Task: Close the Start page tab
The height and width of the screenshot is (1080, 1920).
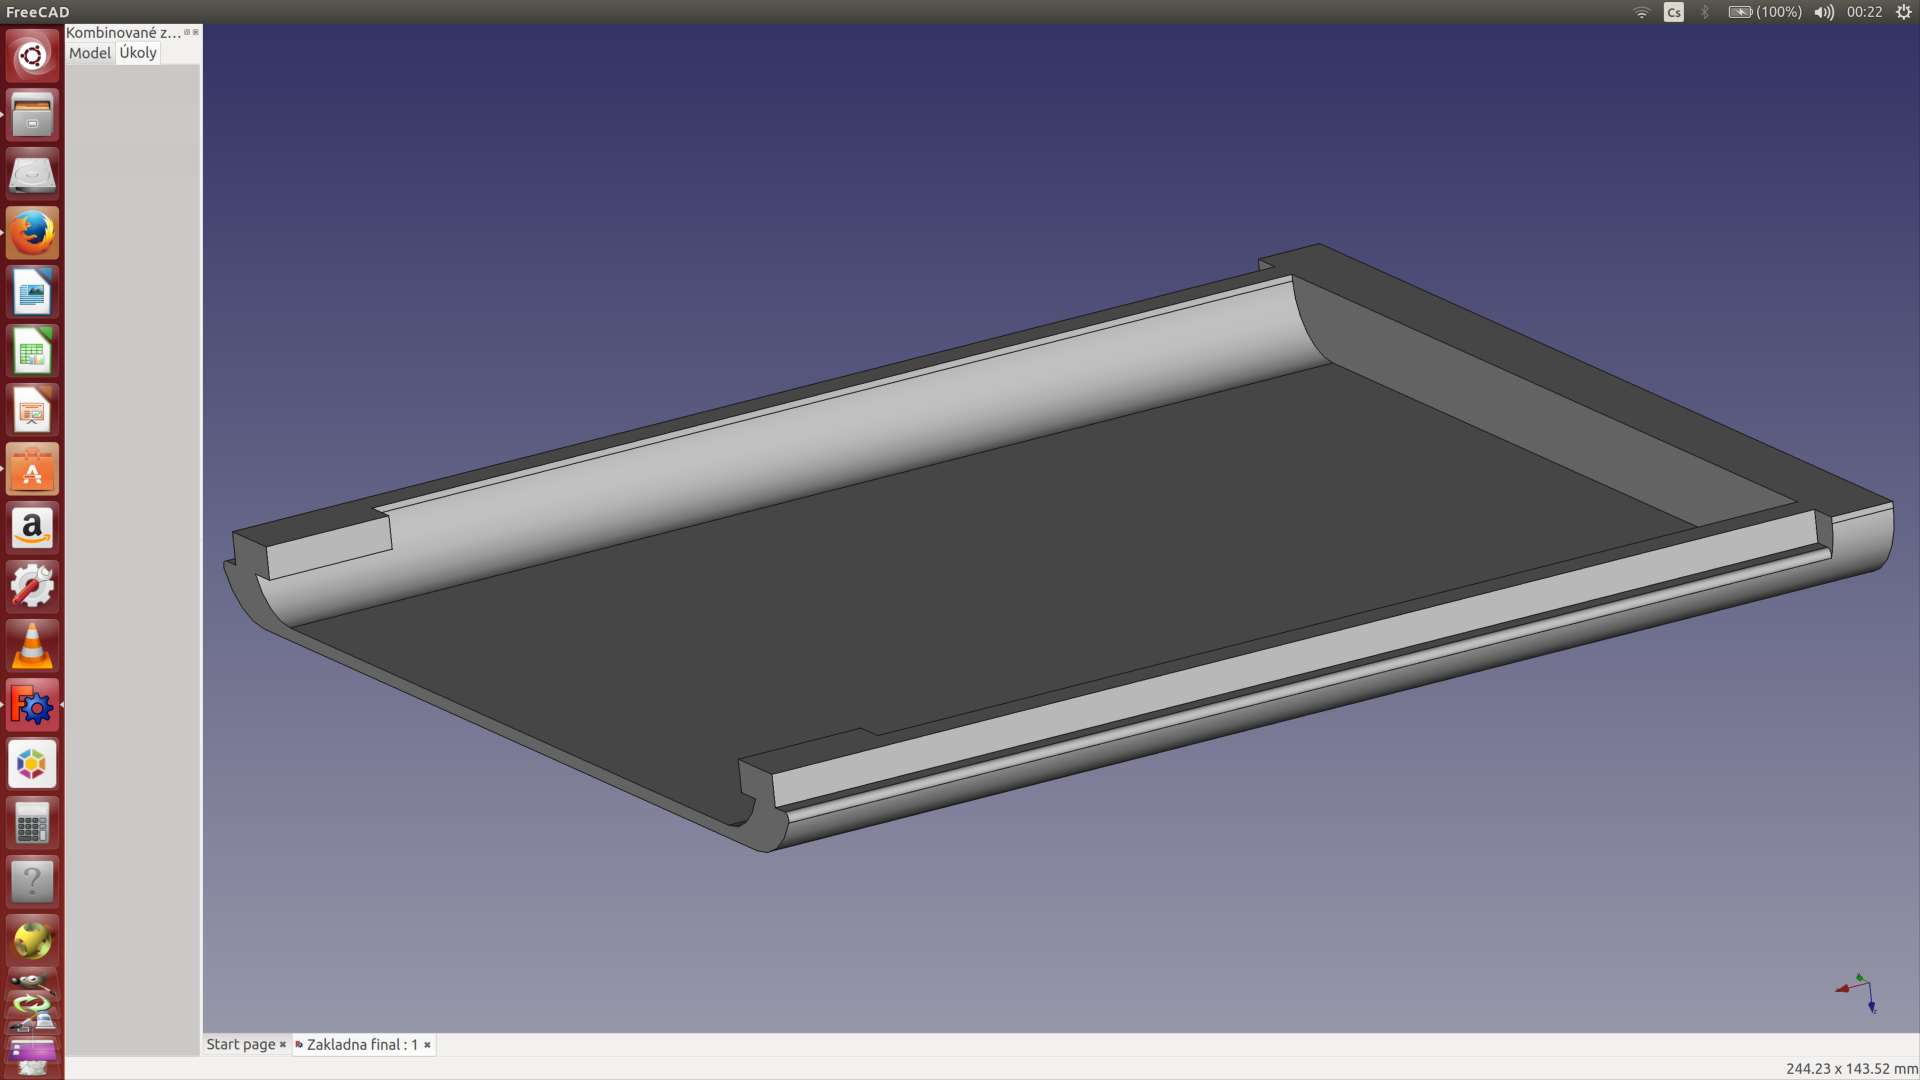Action: click(x=283, y=1044)
